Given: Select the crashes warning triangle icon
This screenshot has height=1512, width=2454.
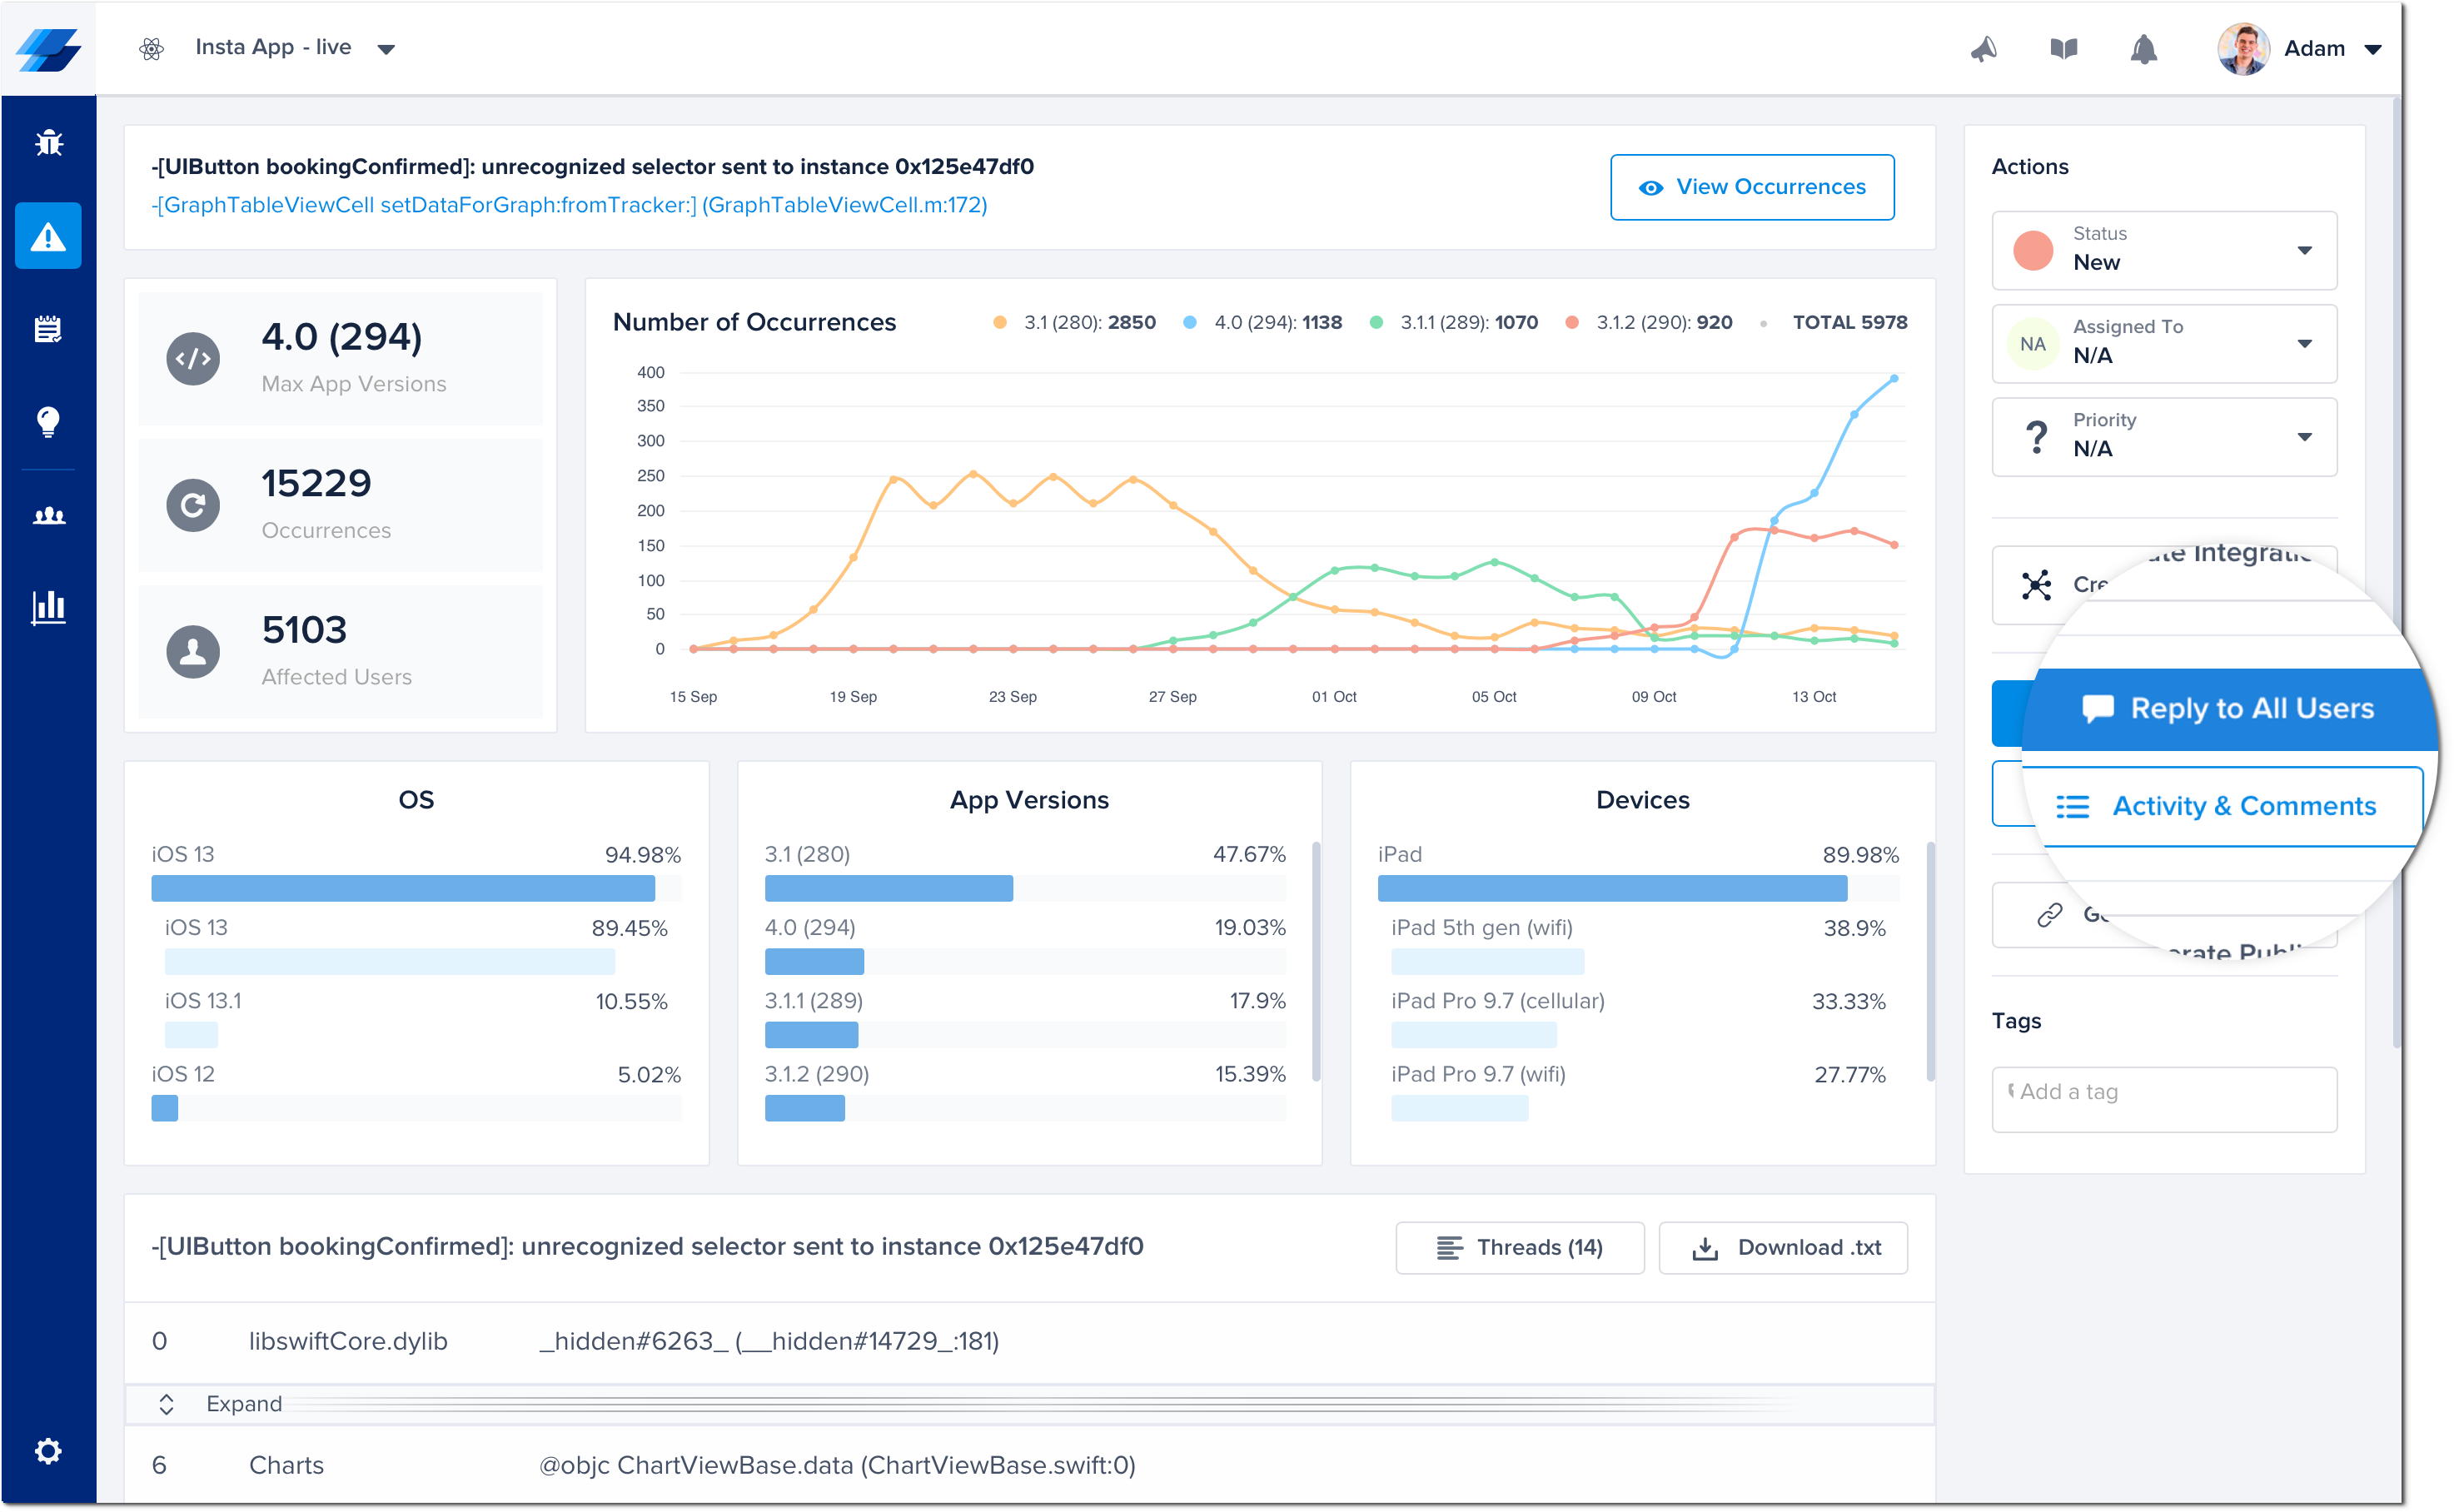Looking at the screenshot, I should [x=48, y=236].
